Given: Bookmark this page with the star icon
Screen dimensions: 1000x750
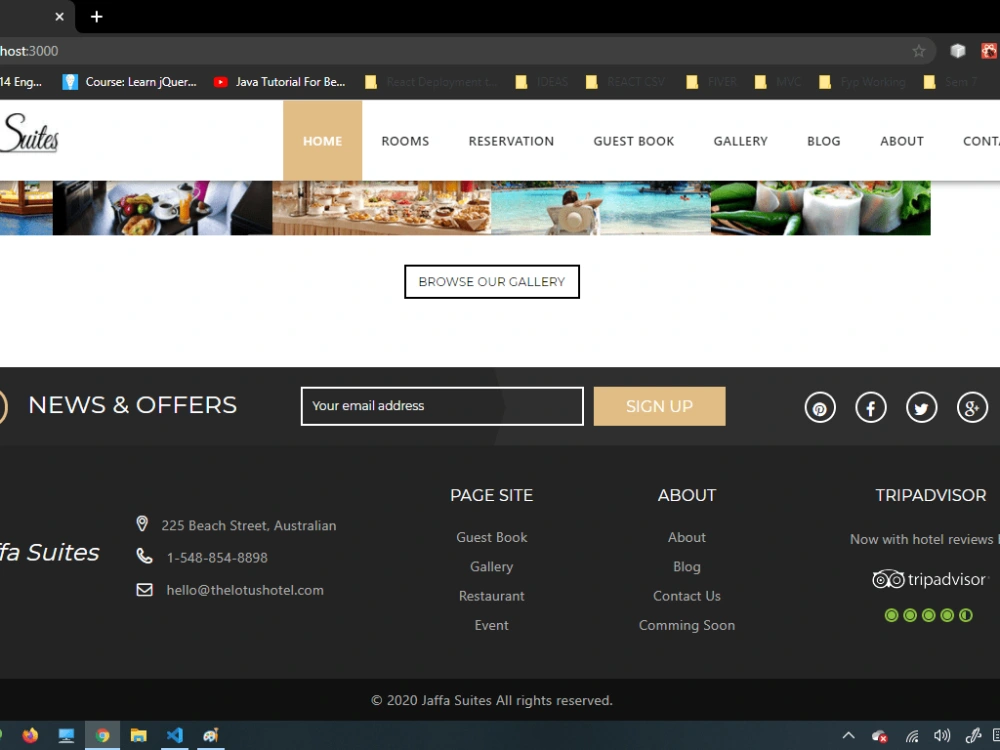Looking at the screenshot, I should (x=918, y=51).
